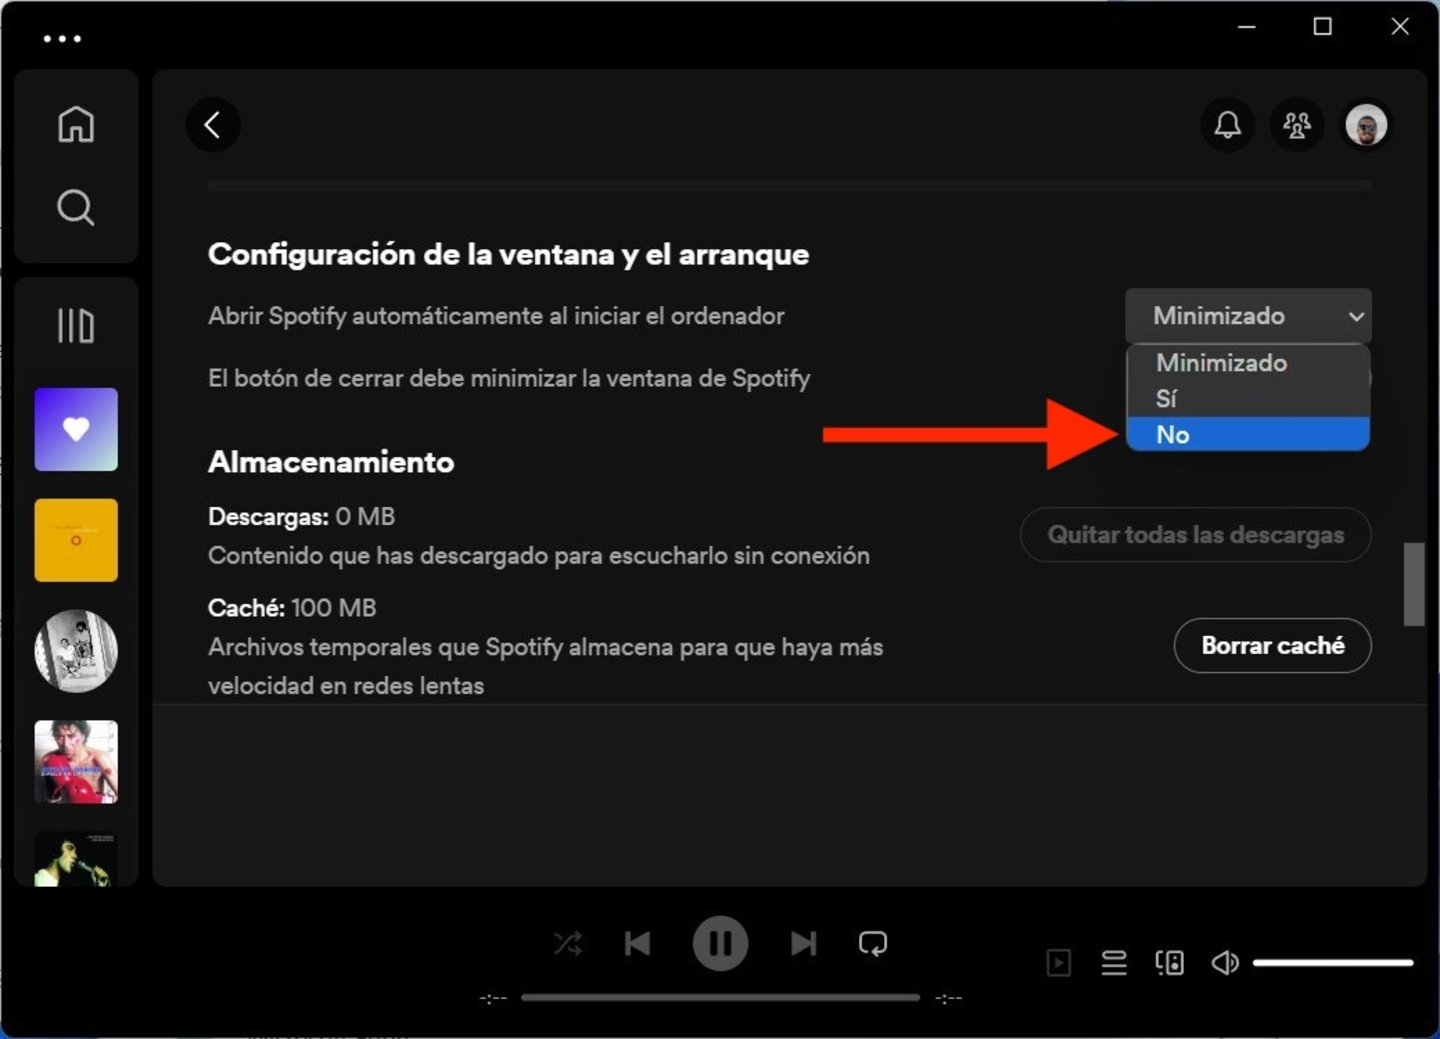Skip to next track
Screen dimensions: 1440x1039
(x=803, y=943)
